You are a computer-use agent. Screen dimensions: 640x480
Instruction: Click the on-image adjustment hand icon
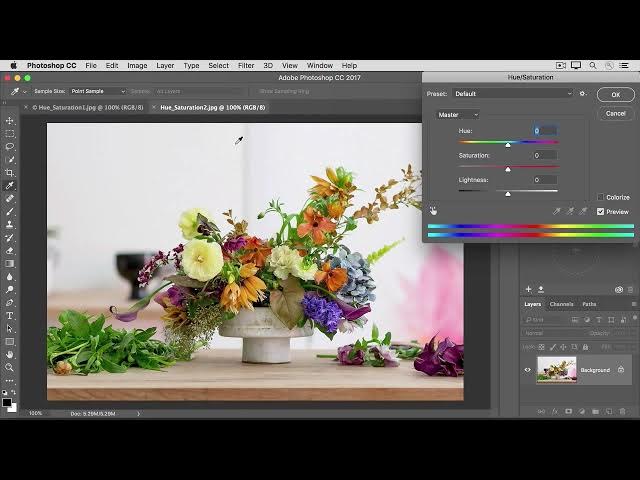click(x=434, y=210)
